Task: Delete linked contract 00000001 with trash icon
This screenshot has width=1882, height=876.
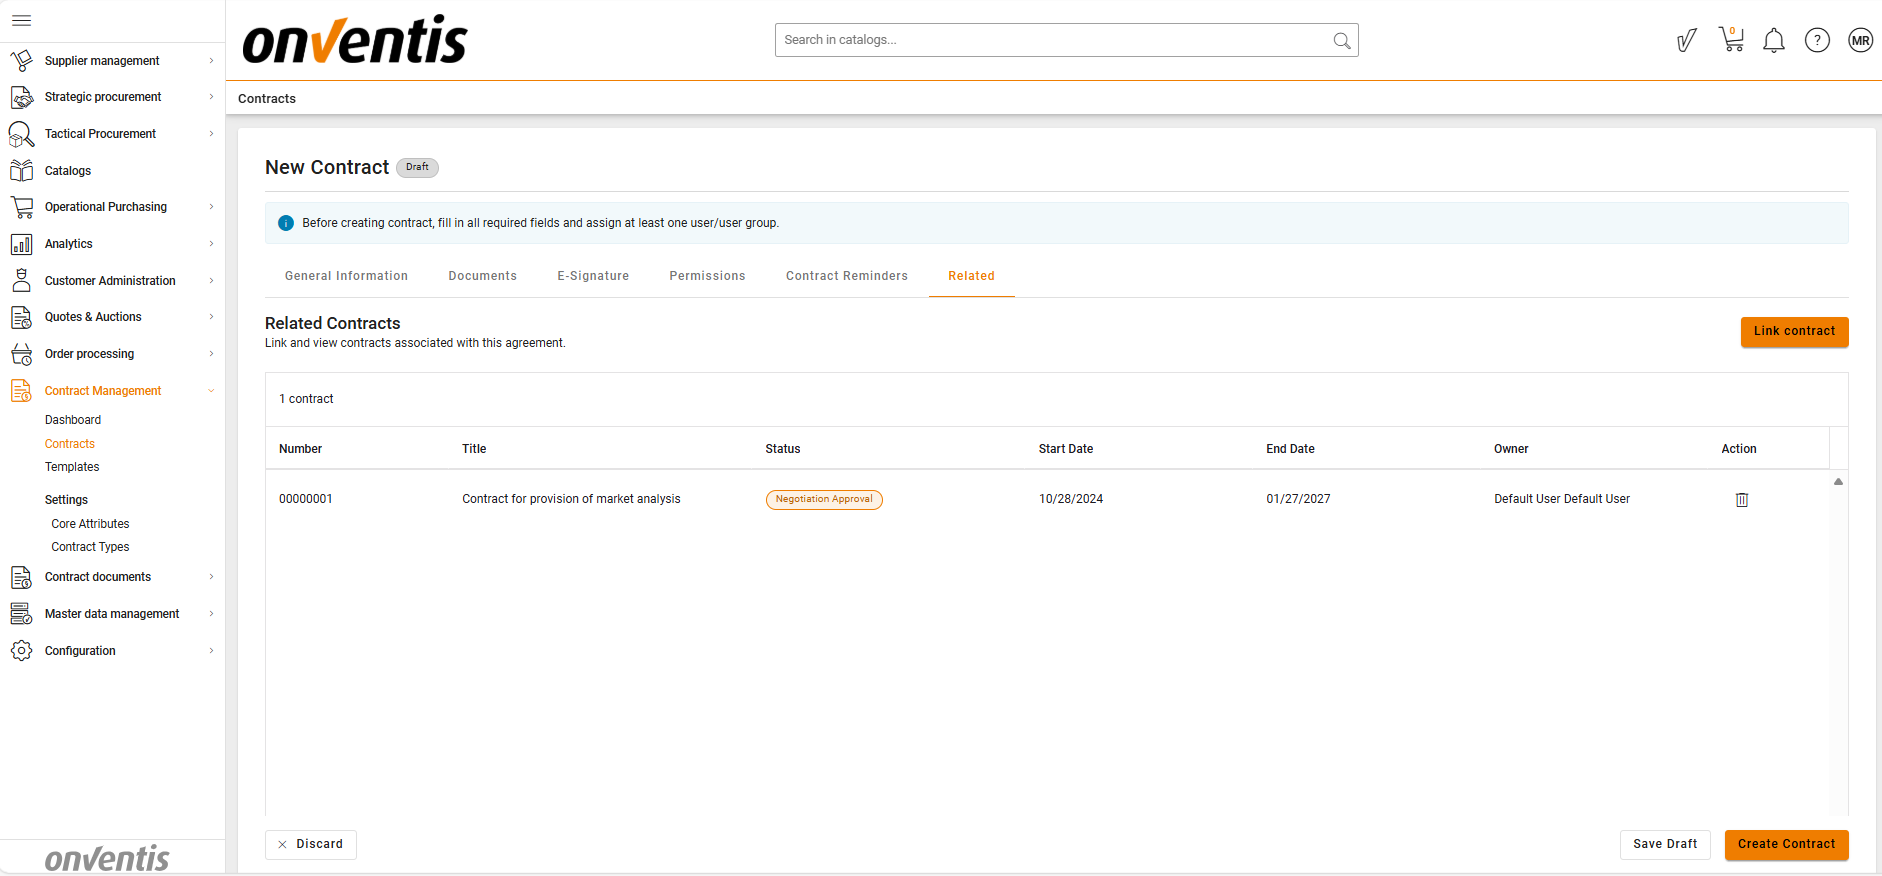Action: [1741, 500]
